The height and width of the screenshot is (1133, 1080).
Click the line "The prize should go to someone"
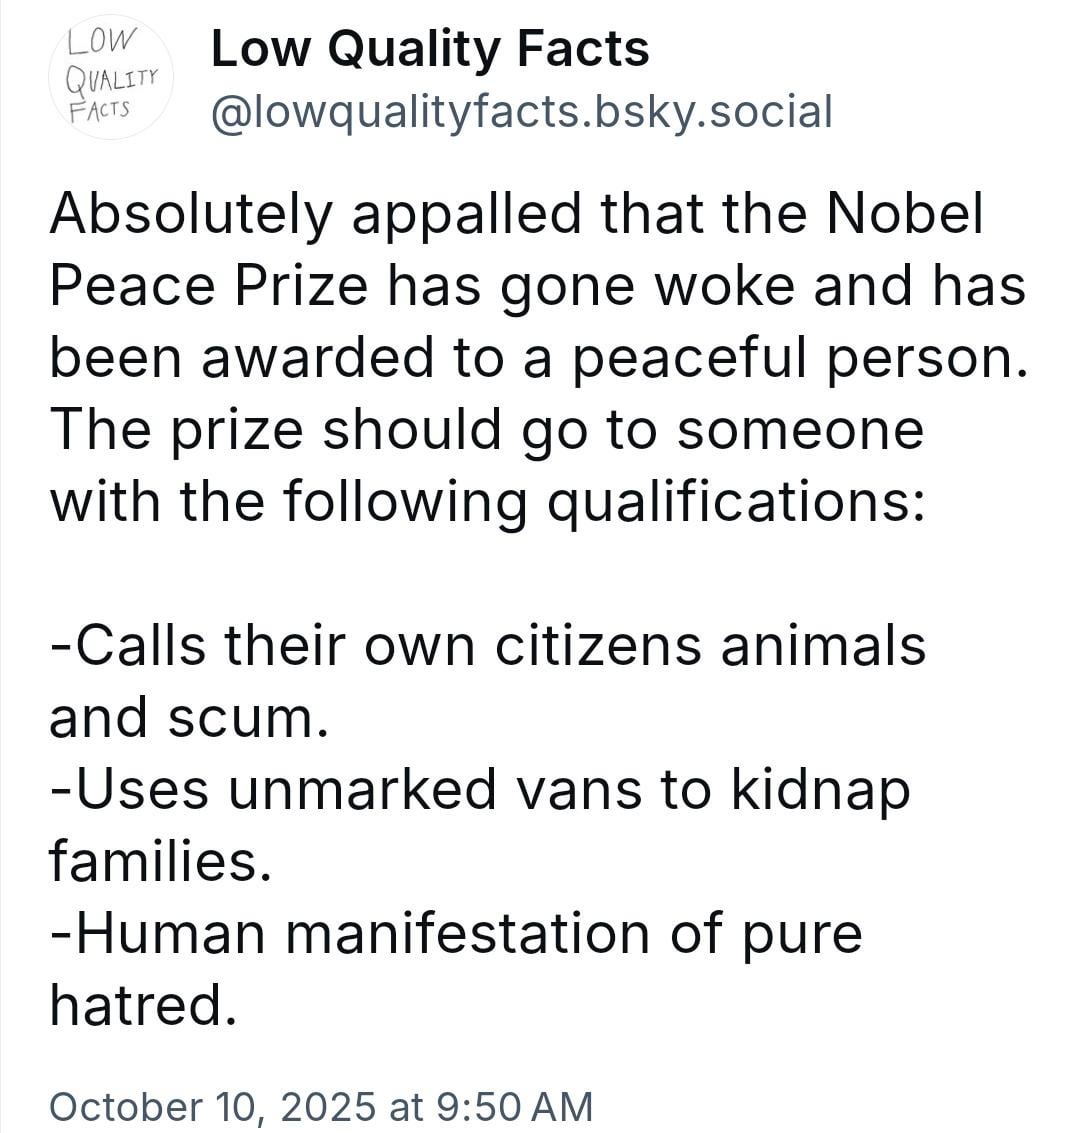click(x=486, y=430)
